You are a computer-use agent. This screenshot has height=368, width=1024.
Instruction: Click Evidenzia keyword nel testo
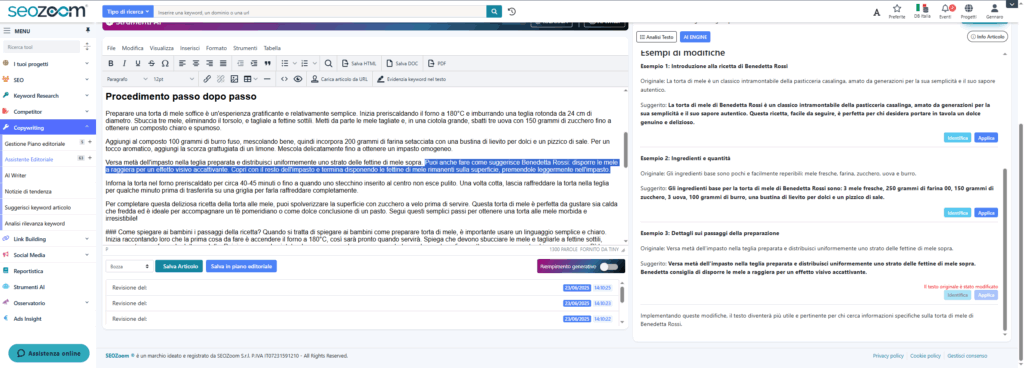click(x=411, y=79)
